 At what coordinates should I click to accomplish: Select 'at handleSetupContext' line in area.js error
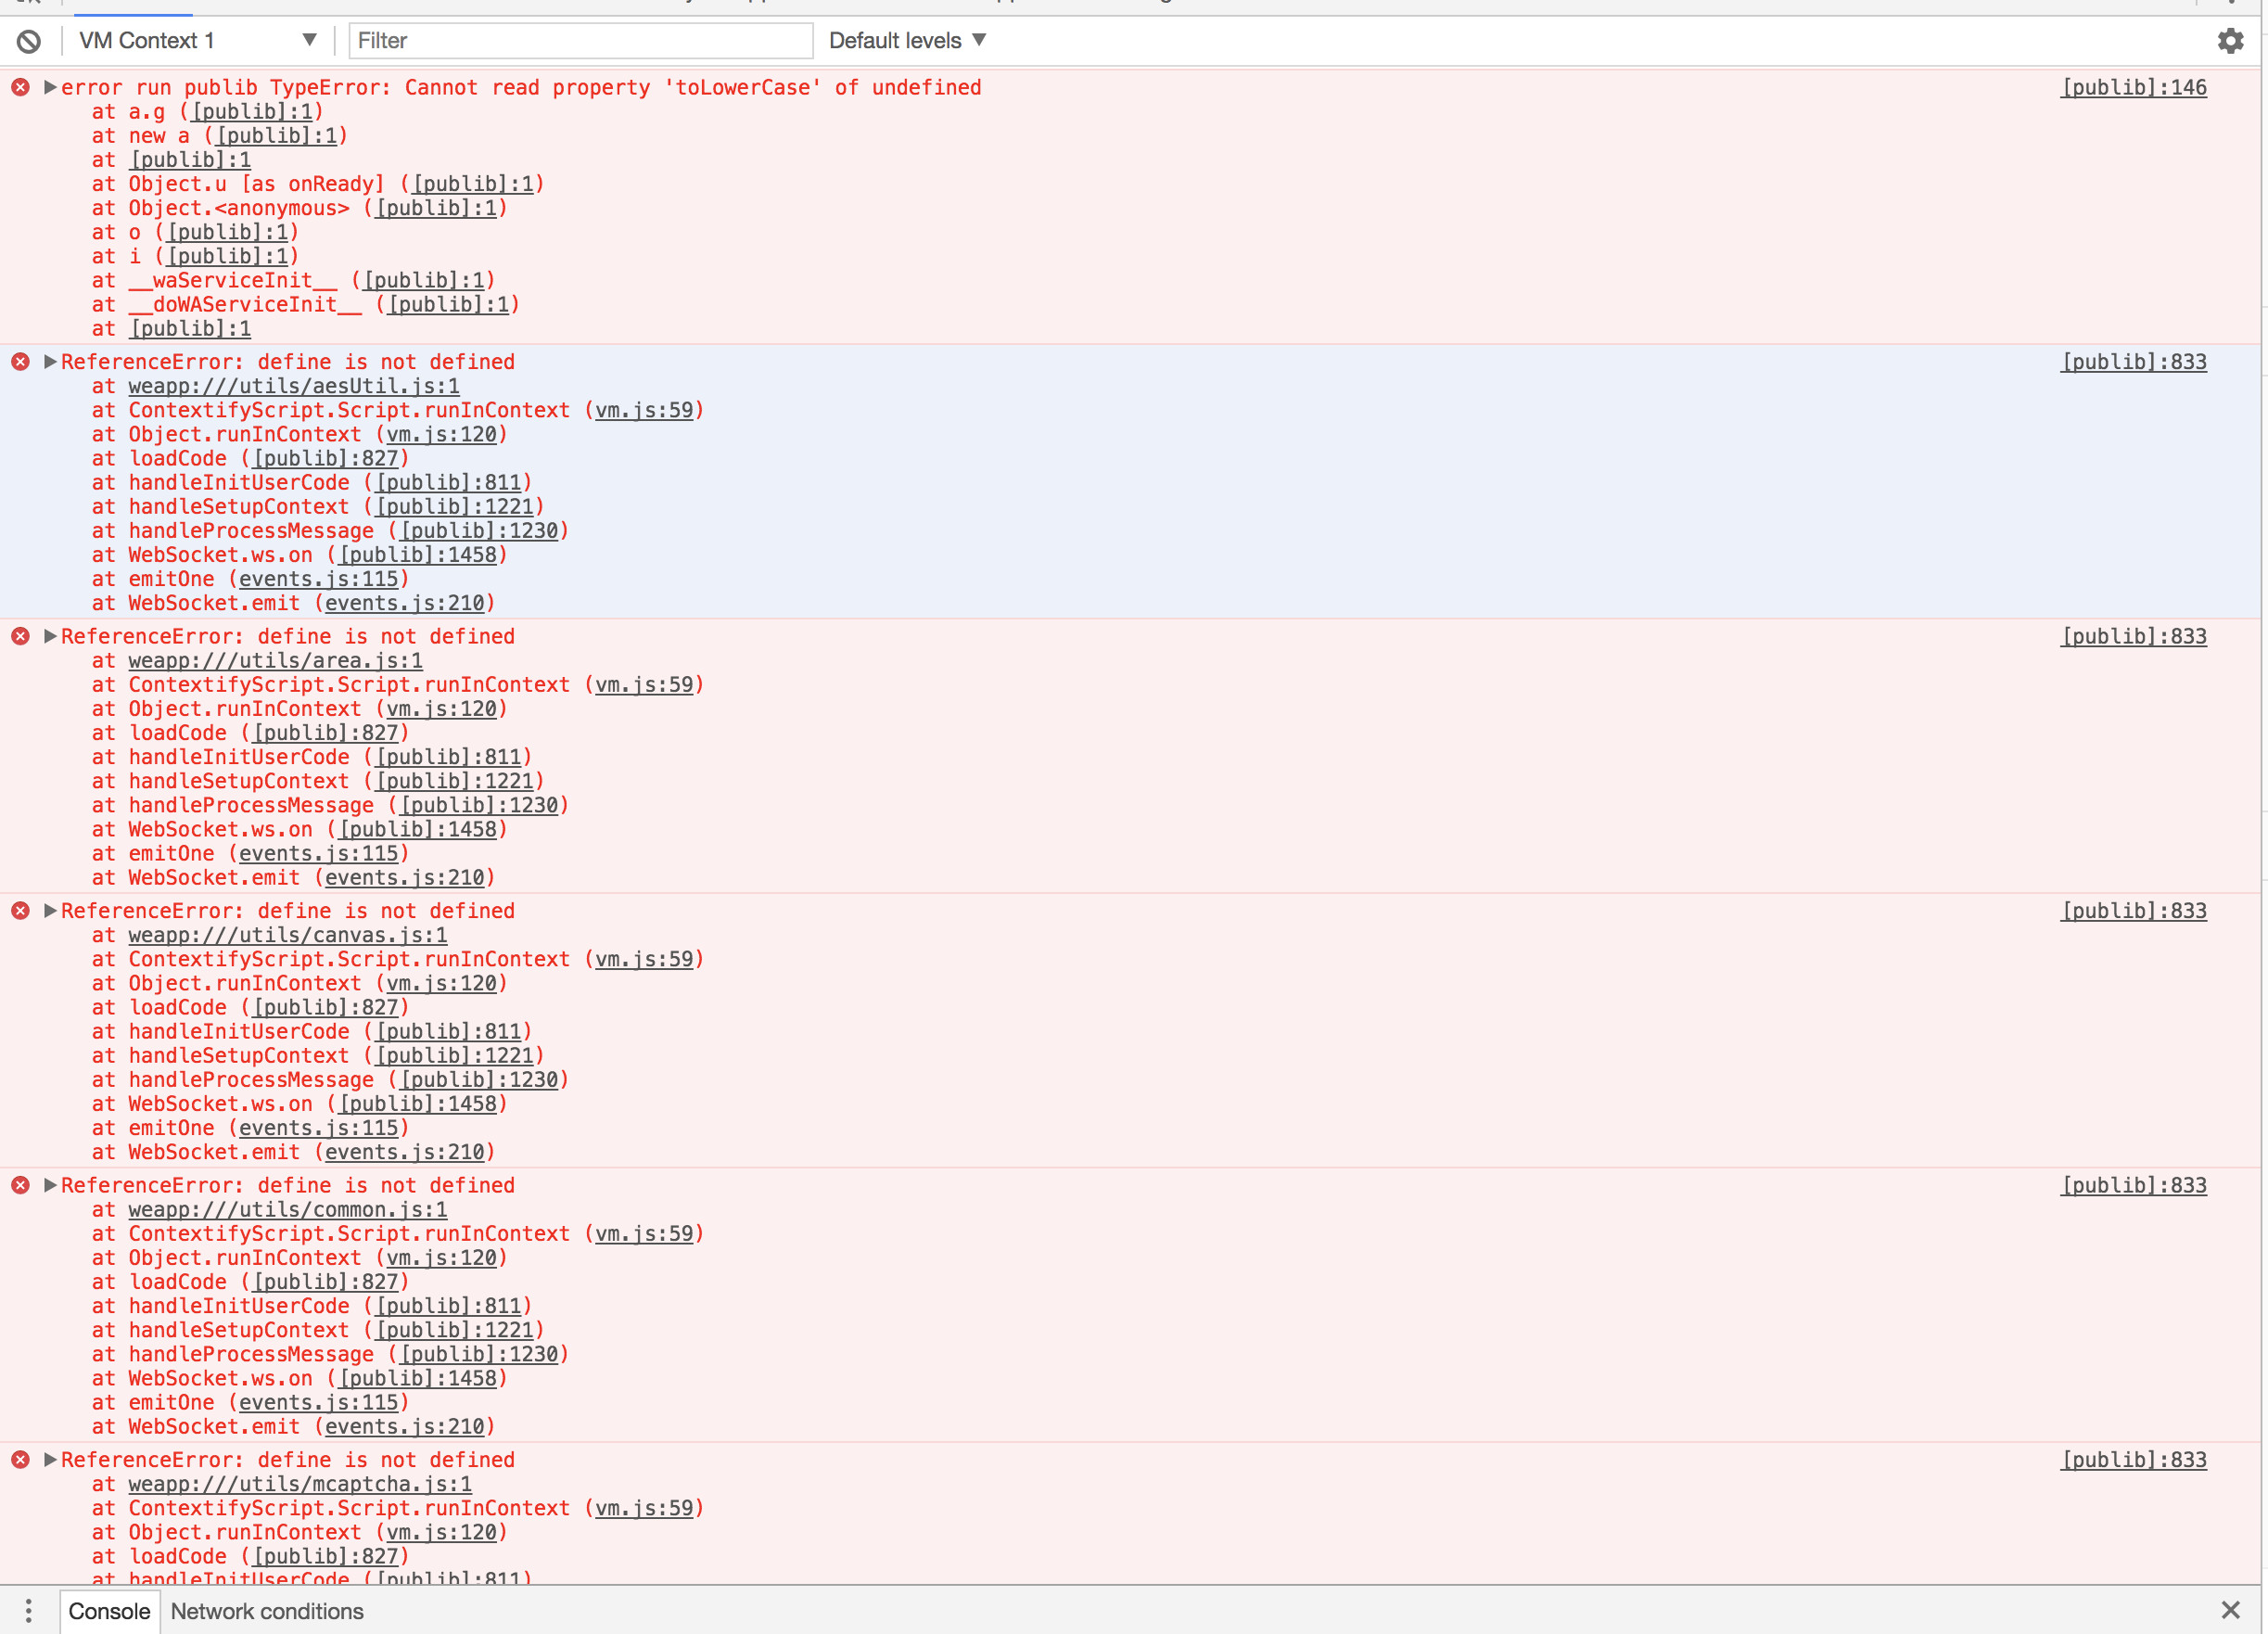(x=318, y=782)
